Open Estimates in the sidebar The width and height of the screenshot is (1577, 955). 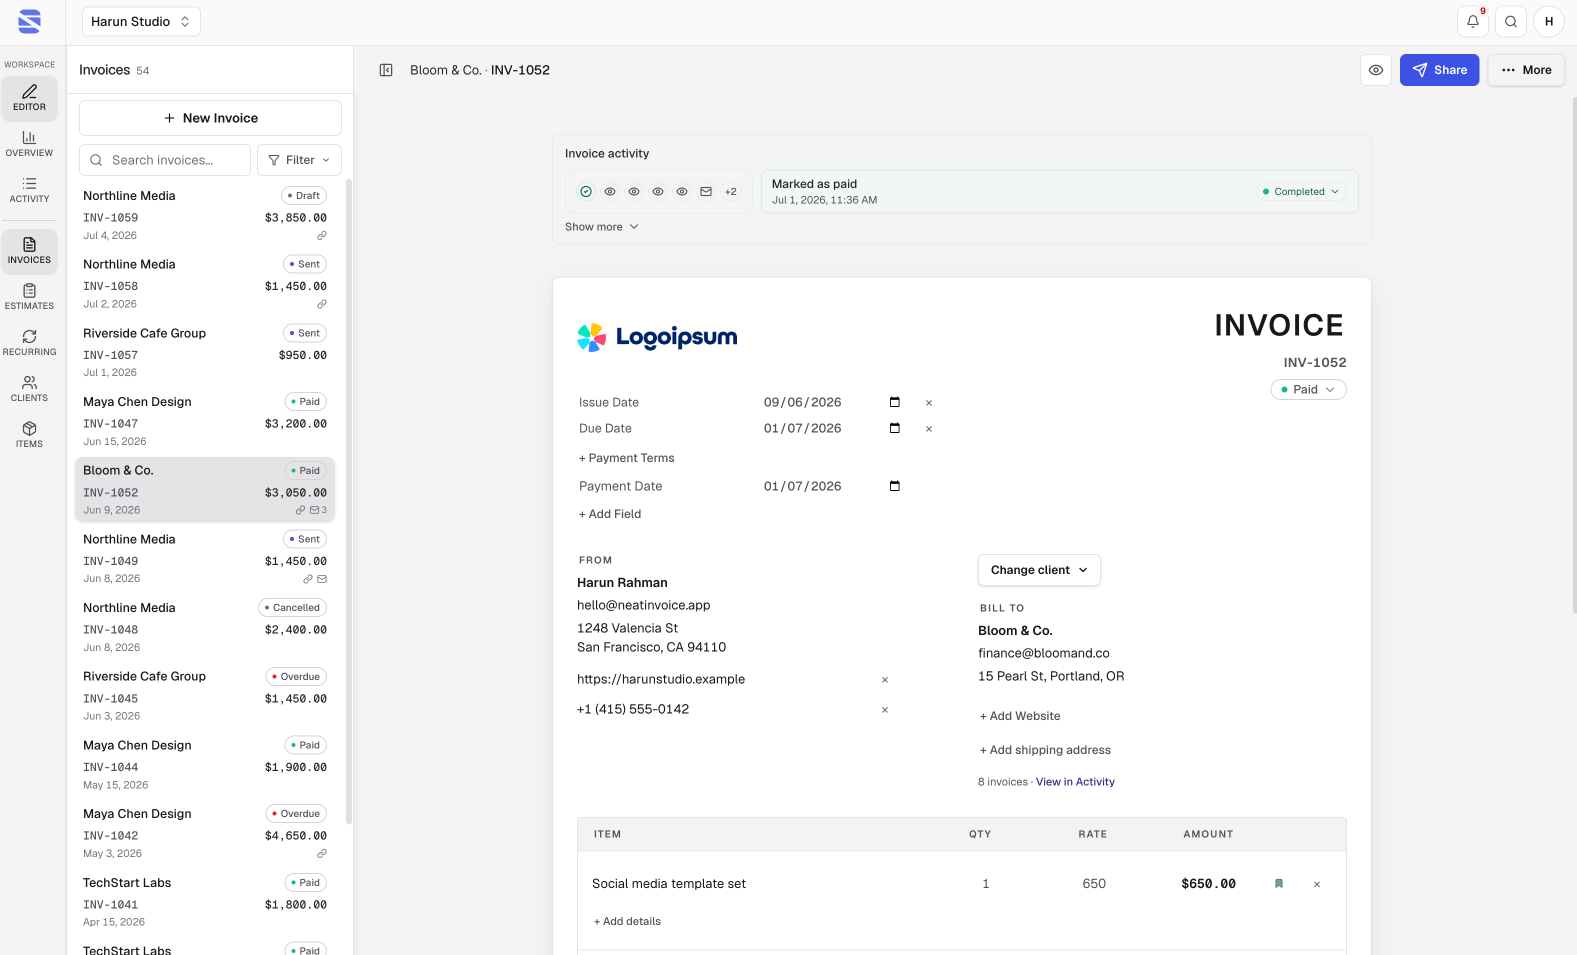pyautogui.click(x=29, y=297)
